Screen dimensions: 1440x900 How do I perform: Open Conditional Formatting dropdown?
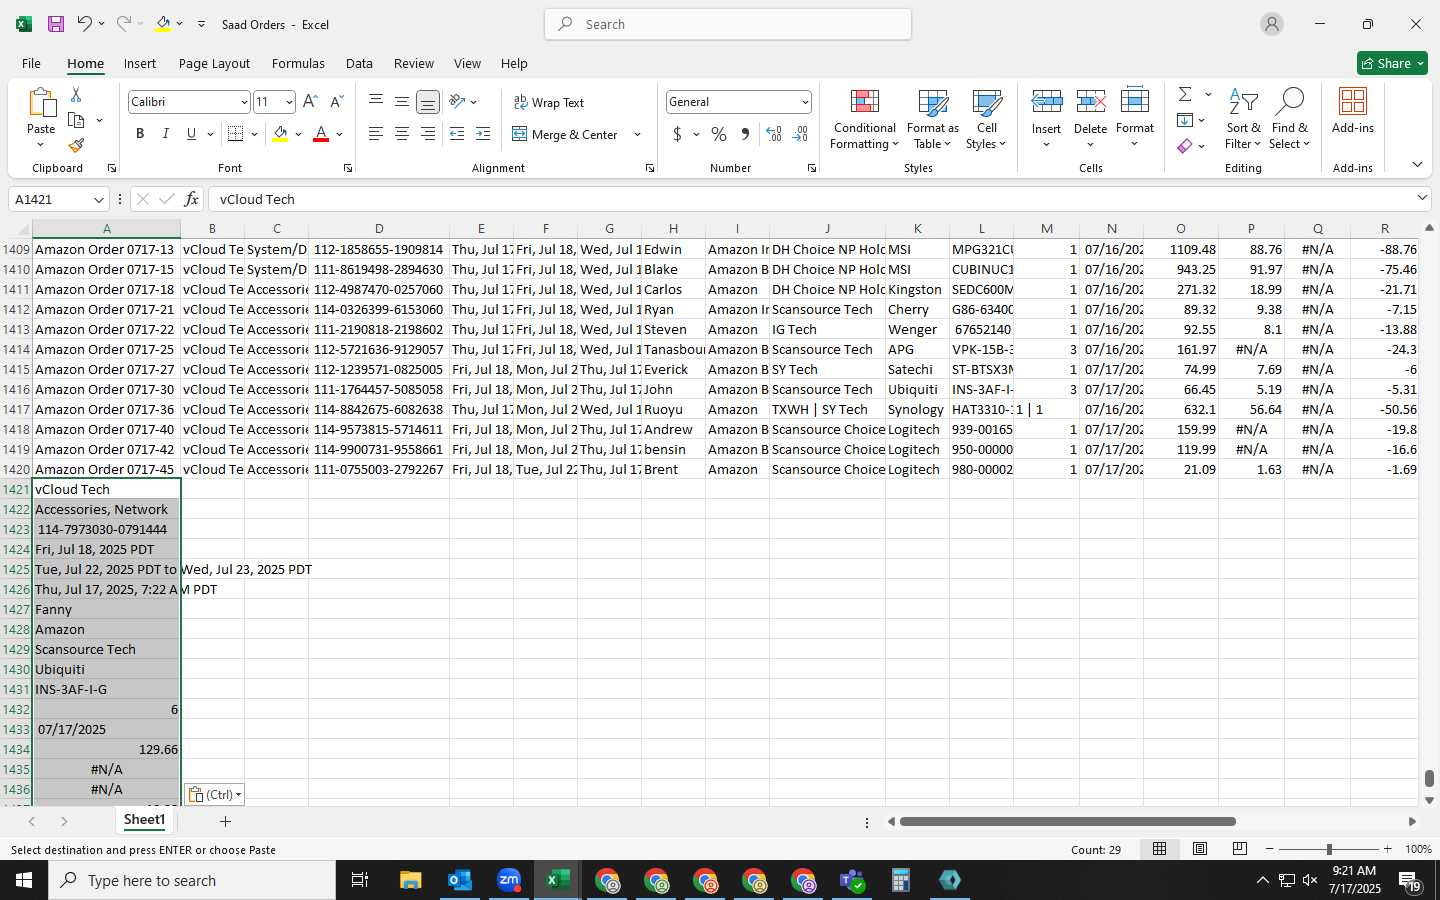864,120
